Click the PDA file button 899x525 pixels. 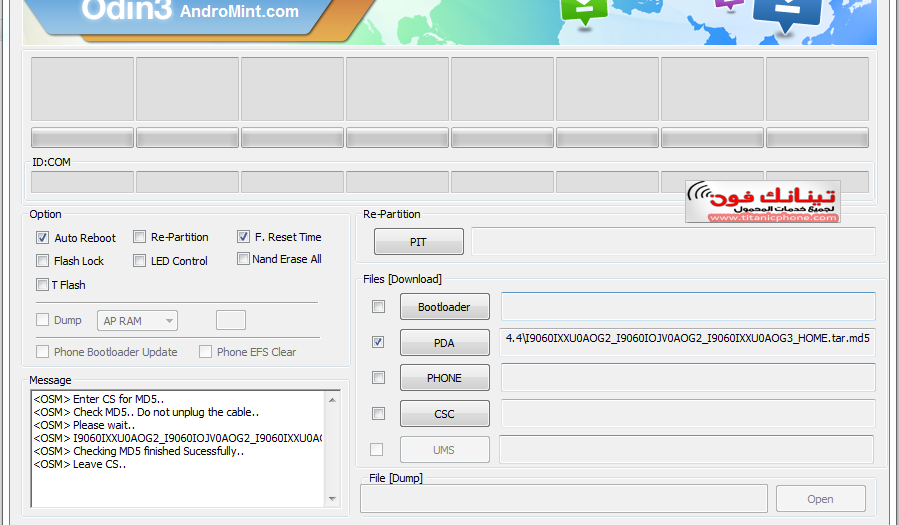(x=444, y=343)
